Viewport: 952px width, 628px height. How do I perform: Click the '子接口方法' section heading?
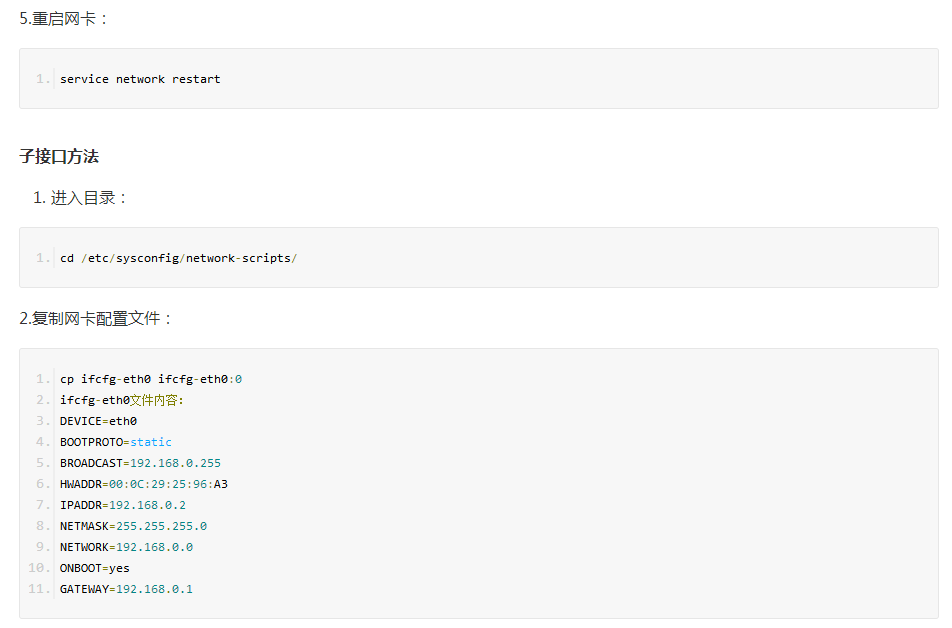pyautogui.click(x=59, y=156)
